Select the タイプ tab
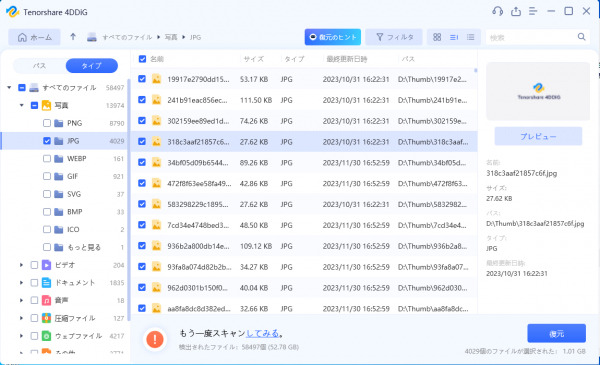This screenshot has width=600, height=365. coord(92,66)
